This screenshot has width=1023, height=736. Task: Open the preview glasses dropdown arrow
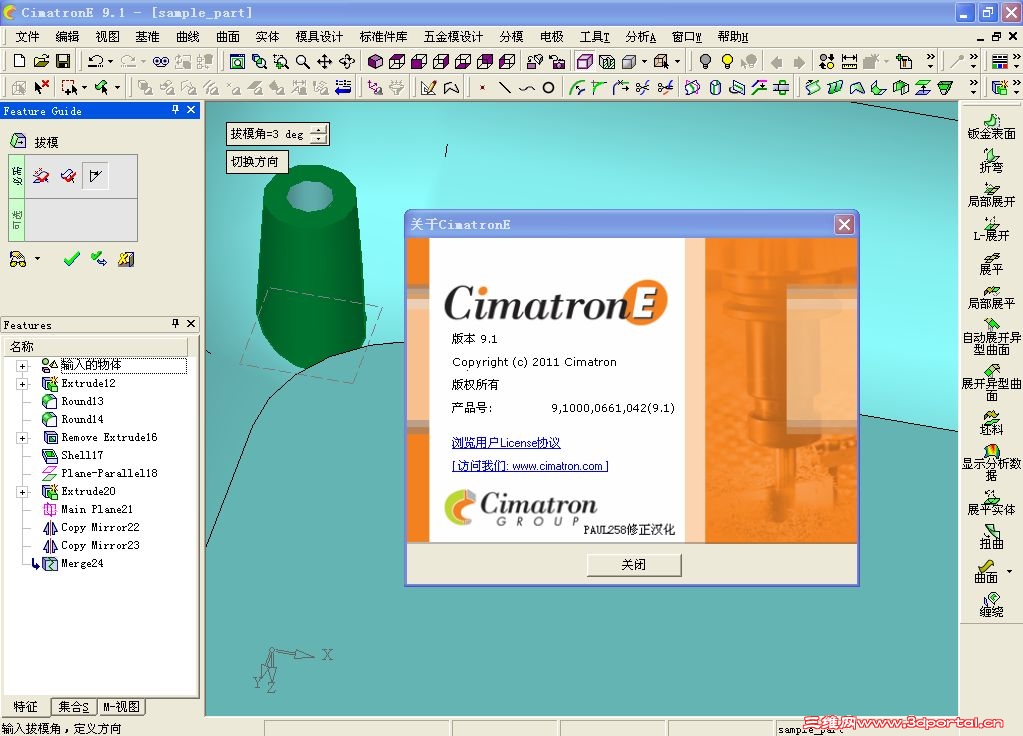37,259
